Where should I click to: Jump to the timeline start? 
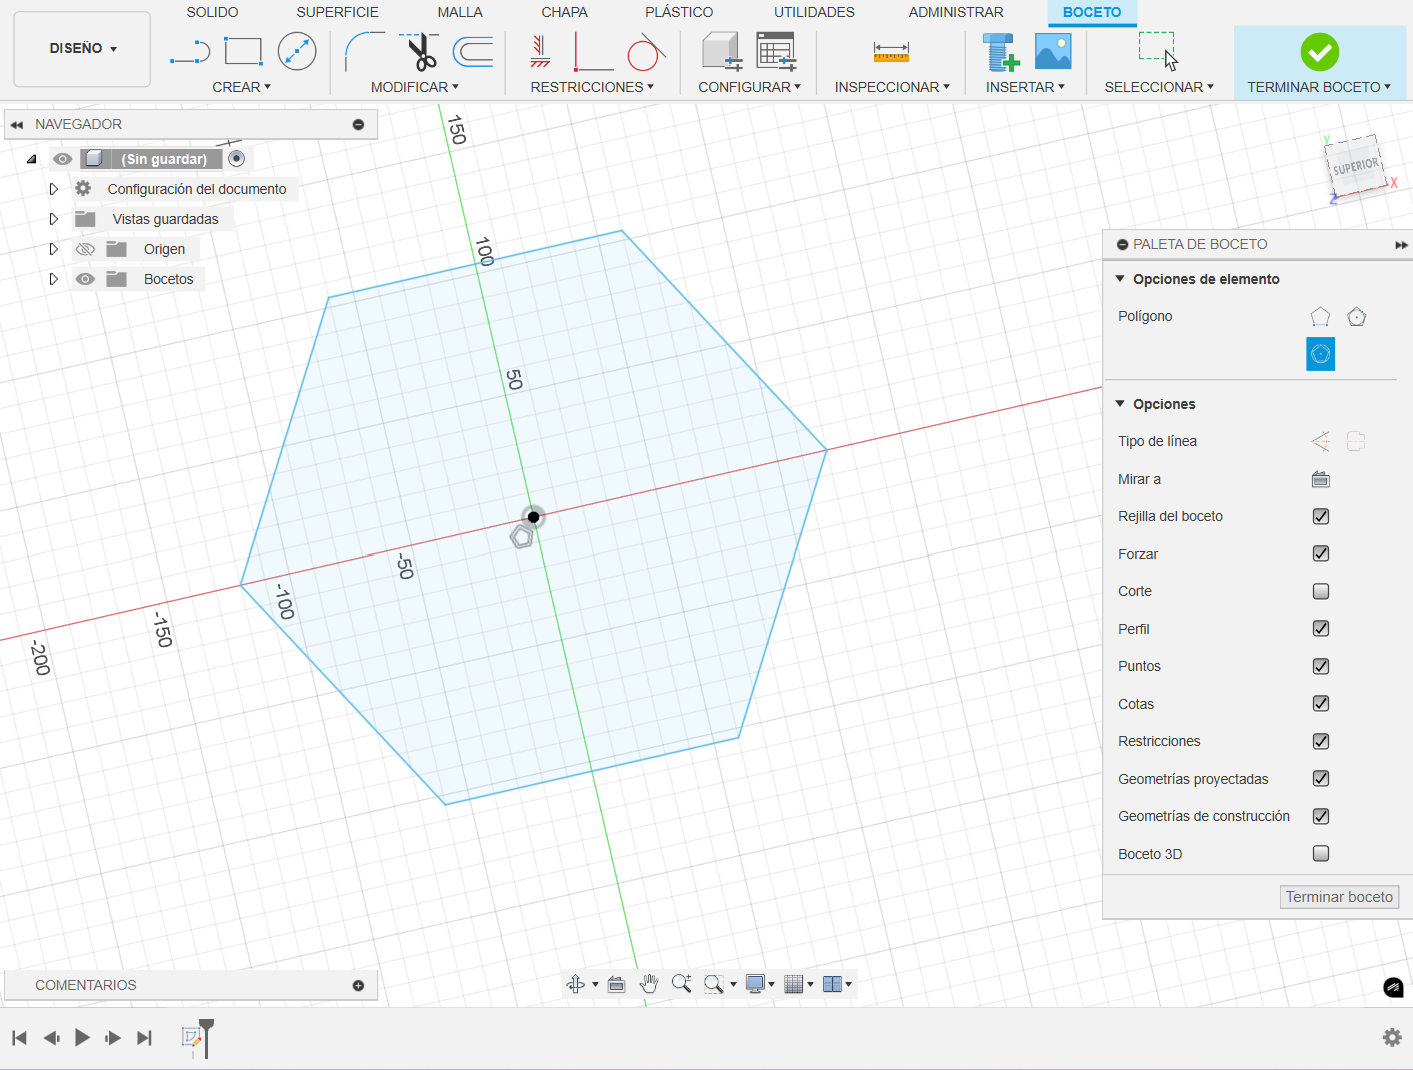[20, 1037]
